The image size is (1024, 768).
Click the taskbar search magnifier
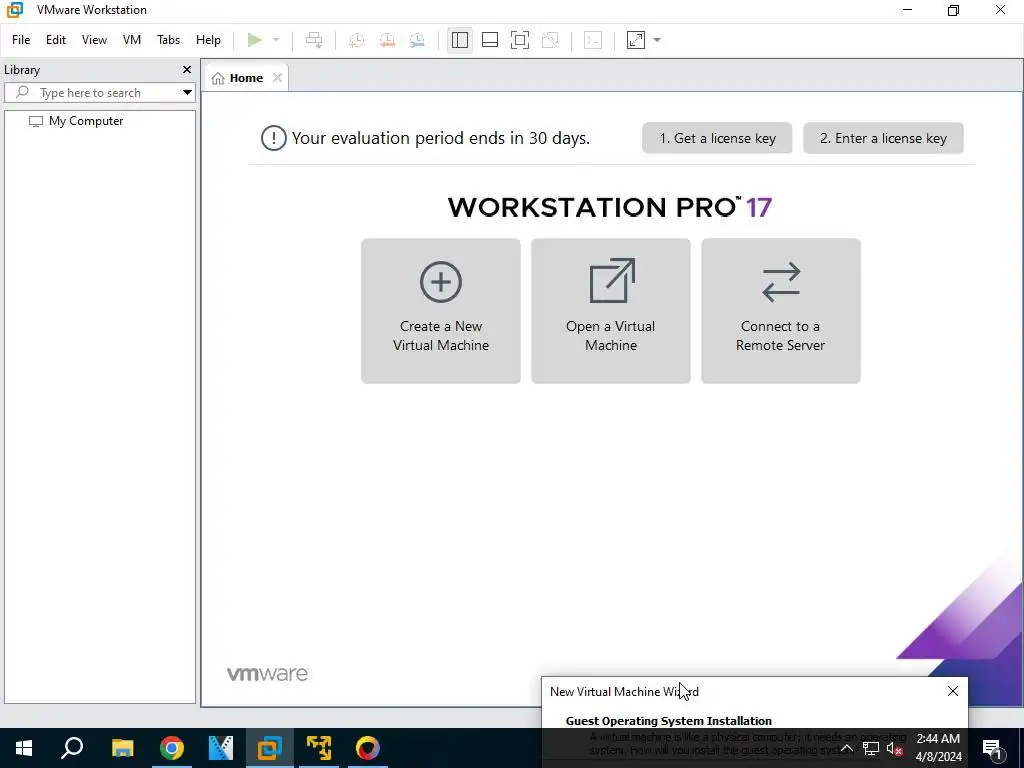72,748
